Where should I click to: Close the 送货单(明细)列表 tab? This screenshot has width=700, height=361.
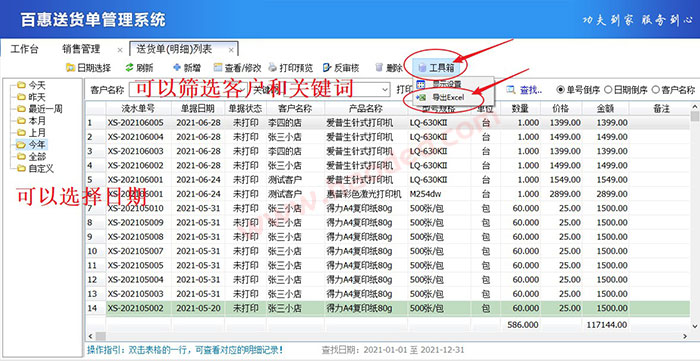click(x=231, y=50)
